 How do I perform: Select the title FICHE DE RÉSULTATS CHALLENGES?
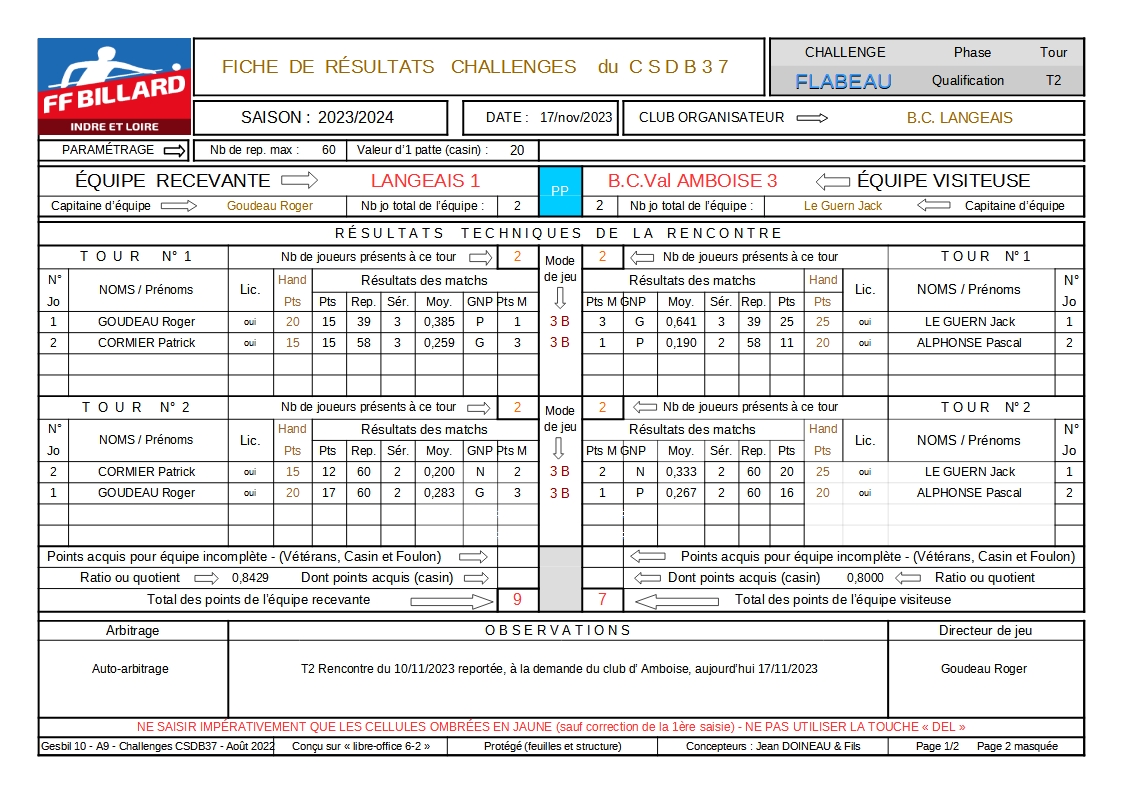tap(399, 67)
